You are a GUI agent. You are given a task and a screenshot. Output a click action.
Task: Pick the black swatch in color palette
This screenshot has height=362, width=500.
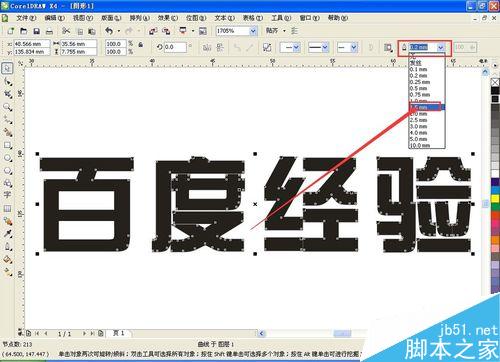(495, 91)
